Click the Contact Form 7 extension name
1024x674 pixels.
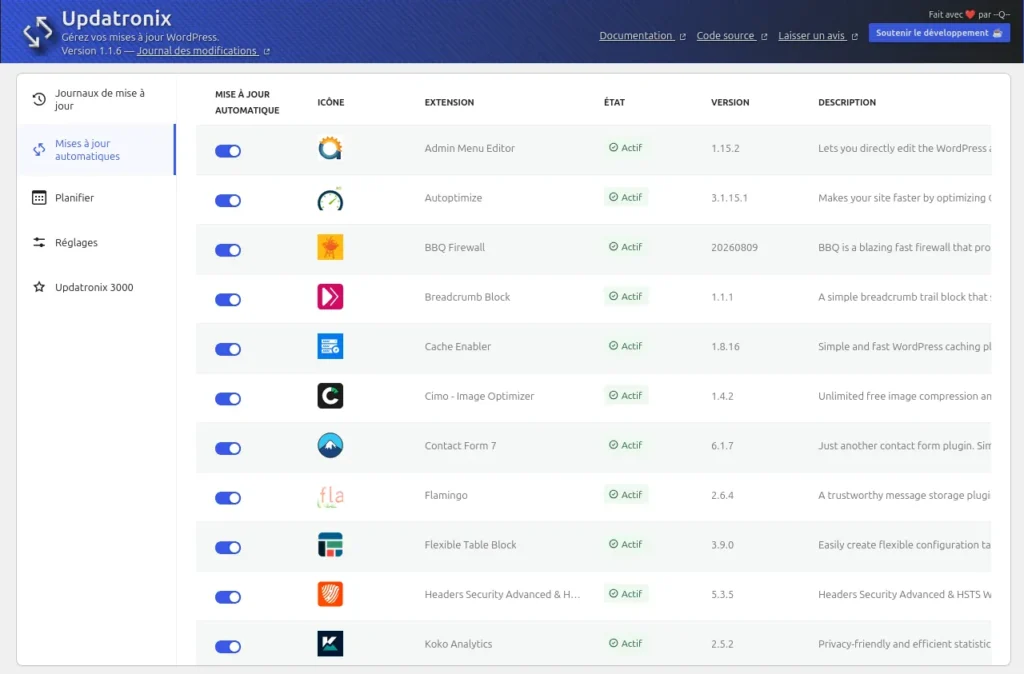[x=460, y=446]
